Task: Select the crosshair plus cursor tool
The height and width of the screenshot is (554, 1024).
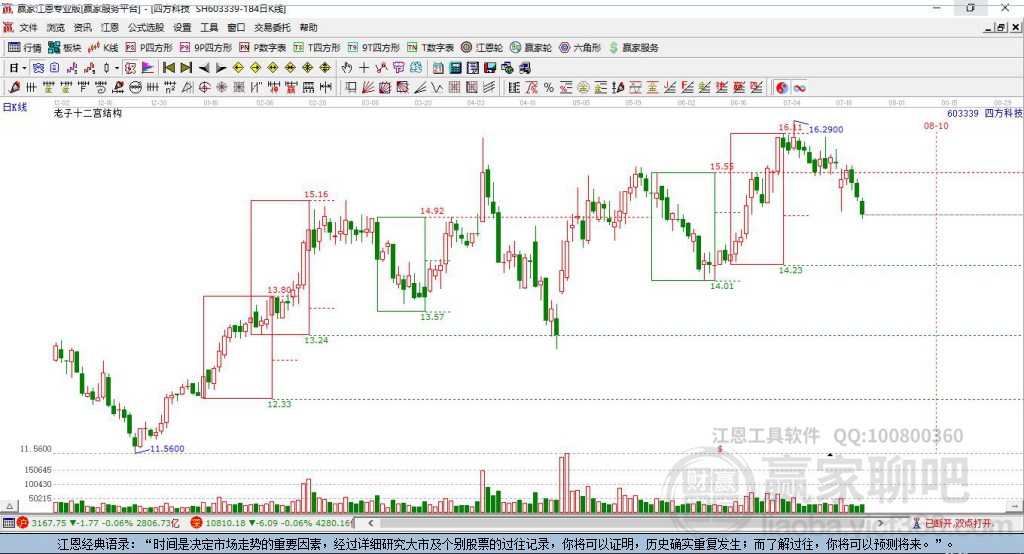Action: click(364, 68)
